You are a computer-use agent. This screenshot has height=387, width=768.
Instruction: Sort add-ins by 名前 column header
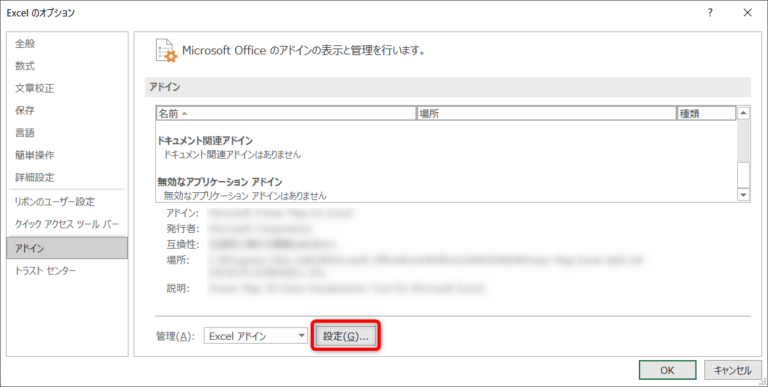286,114
